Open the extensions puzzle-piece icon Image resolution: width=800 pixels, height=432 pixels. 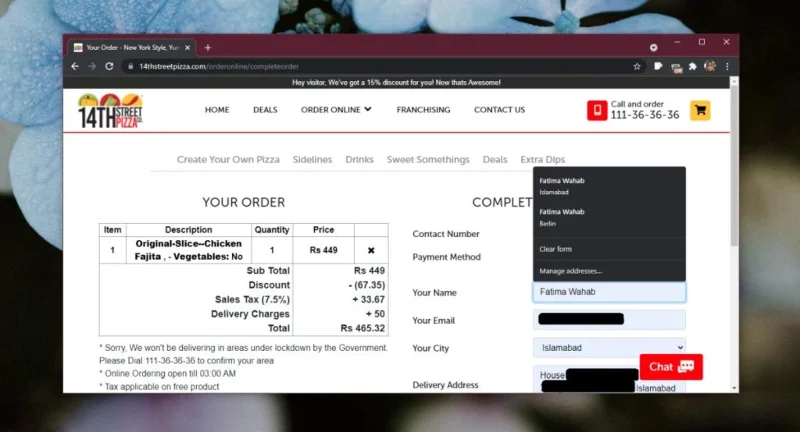tap(692, 66)
